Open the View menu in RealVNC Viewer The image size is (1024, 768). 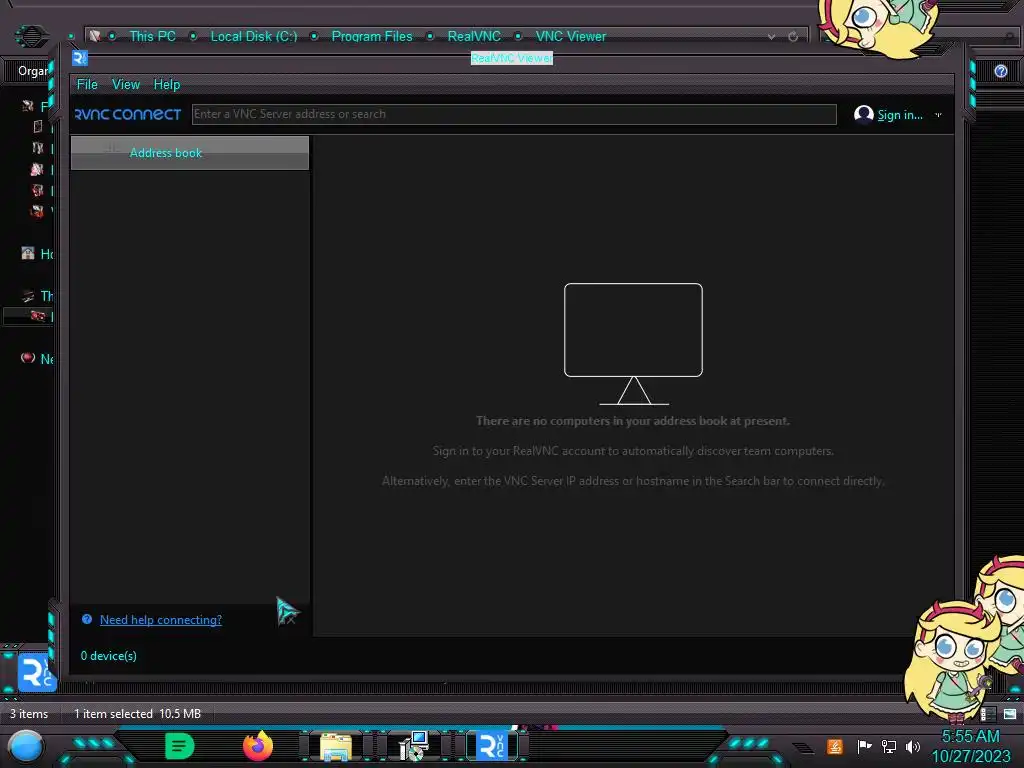coord(125,84)
